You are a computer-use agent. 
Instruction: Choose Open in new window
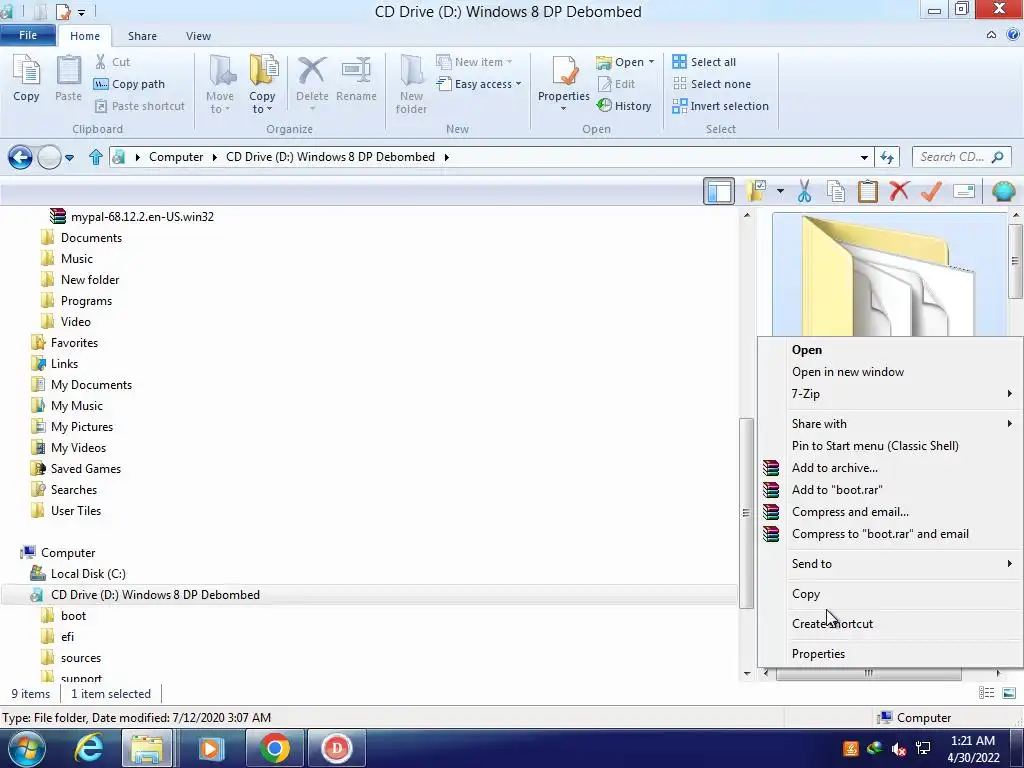tap(890, 372)
